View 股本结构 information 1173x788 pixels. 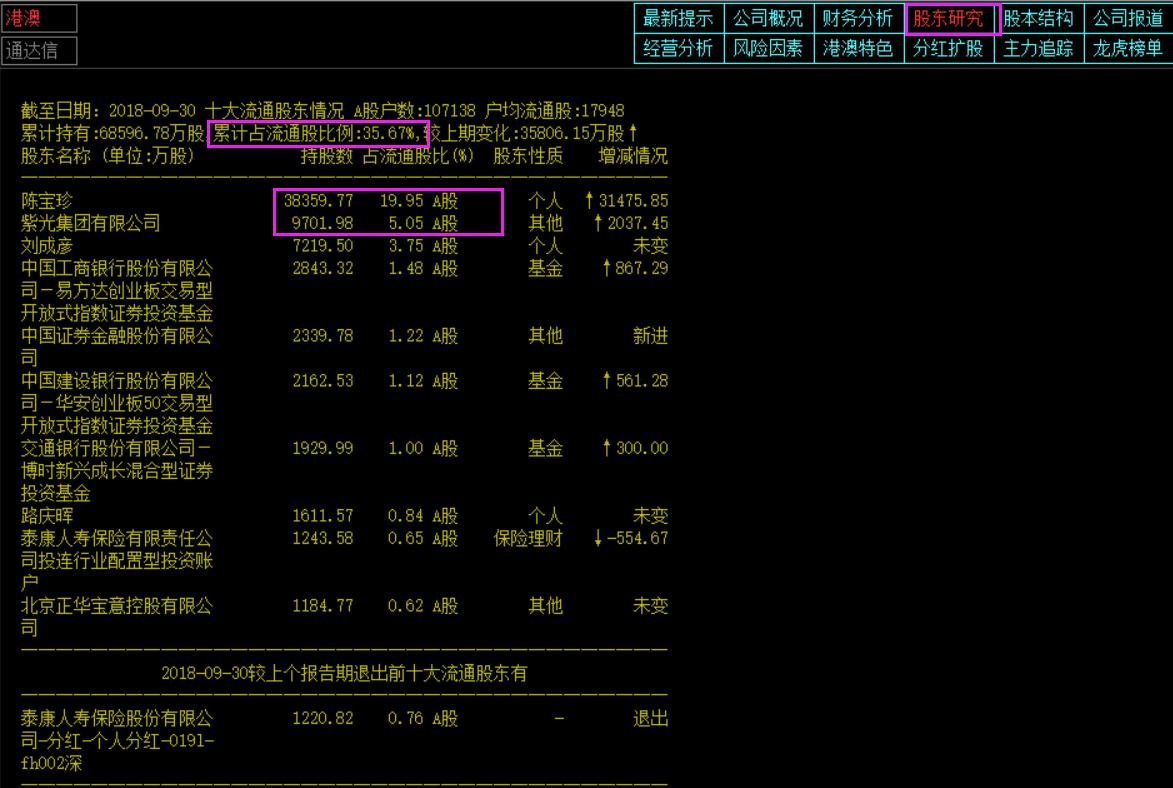(1040, 17)
